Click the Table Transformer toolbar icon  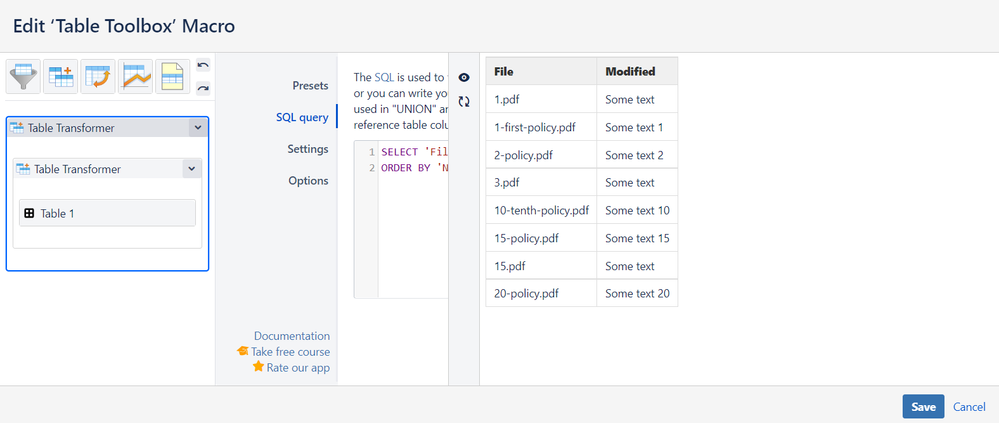pos(61,76)
